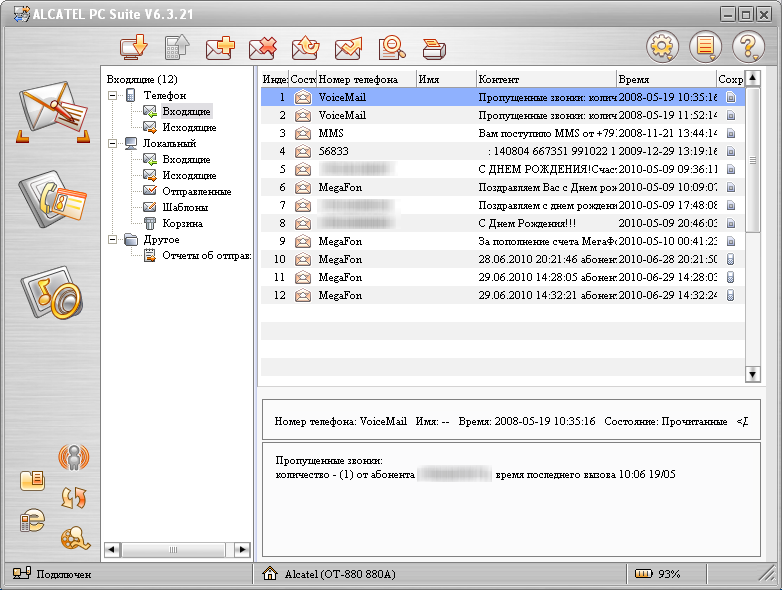The image size is (783, 590).
Task: Click the upload to phone toolbar icon
Action: [x=177, y=48]
